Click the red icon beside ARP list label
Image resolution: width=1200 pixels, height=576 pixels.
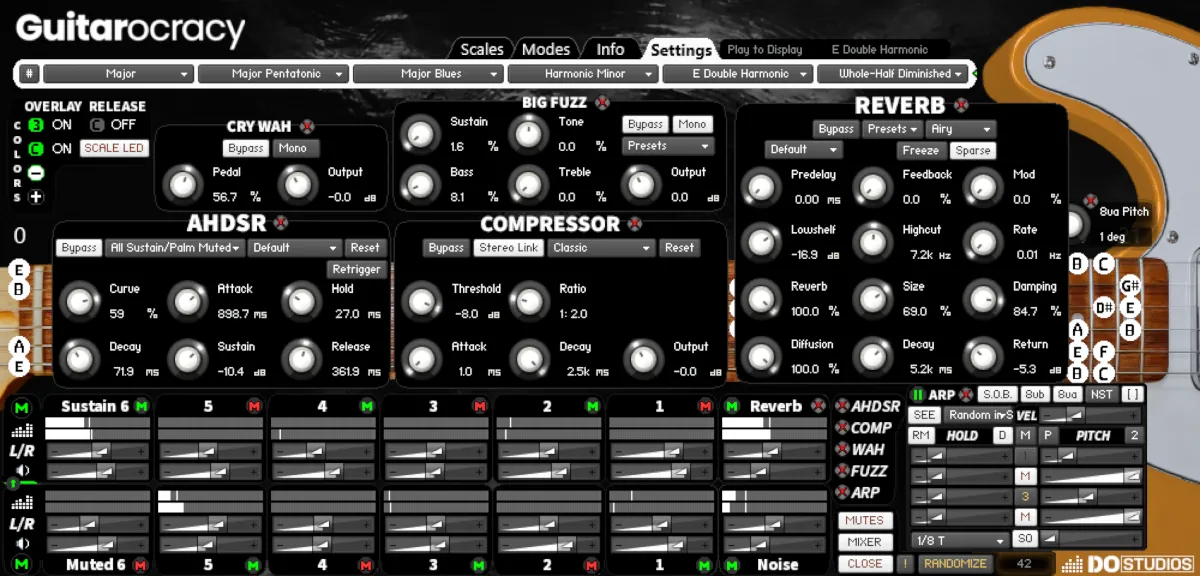[842, 493]
